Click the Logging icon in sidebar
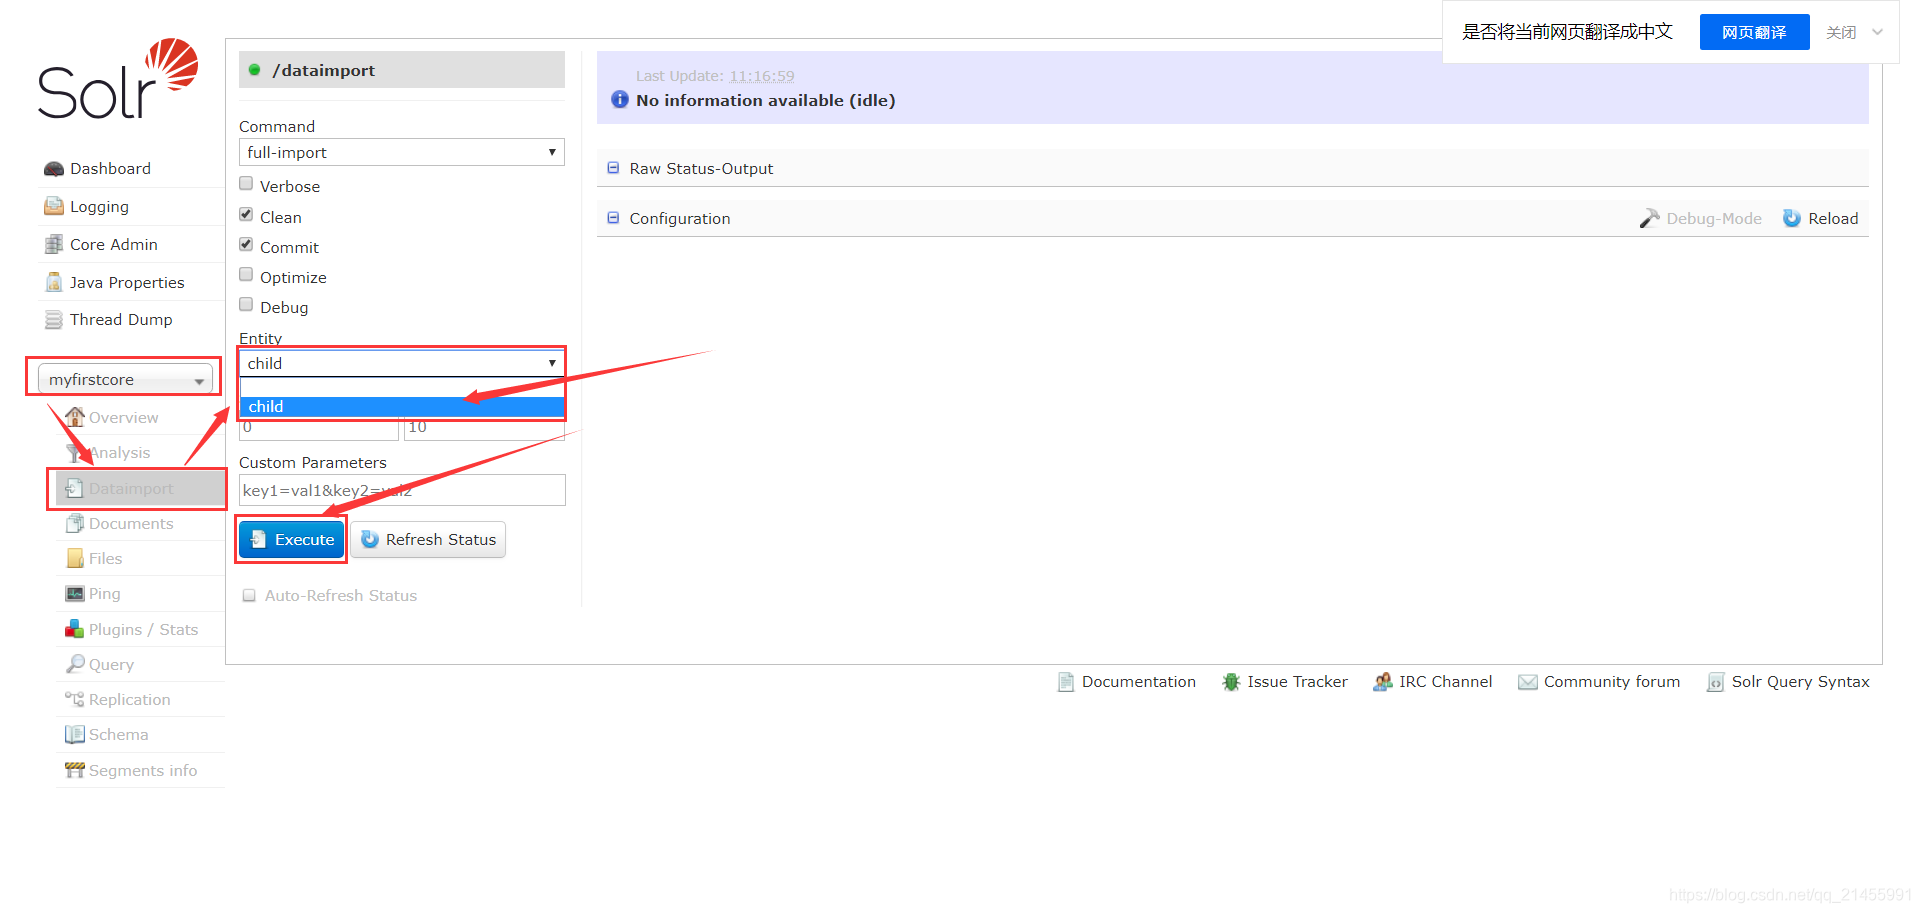 [54, 206]
